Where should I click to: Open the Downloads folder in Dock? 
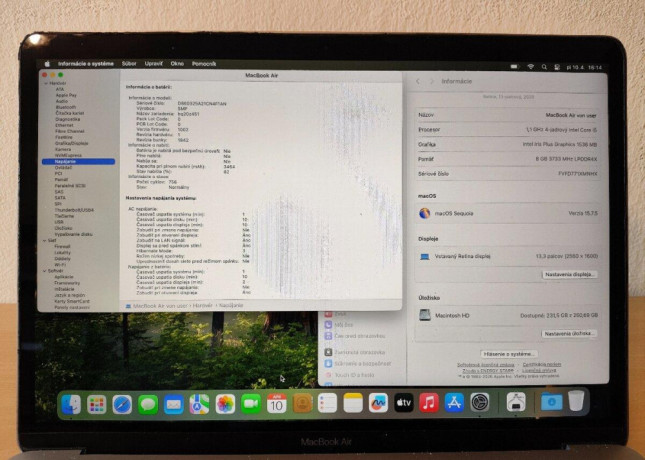[551, 401]
